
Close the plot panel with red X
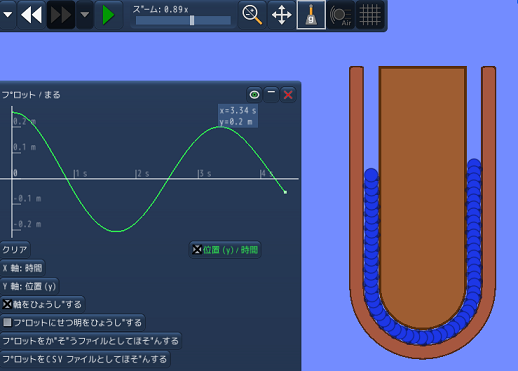[288, 95]
